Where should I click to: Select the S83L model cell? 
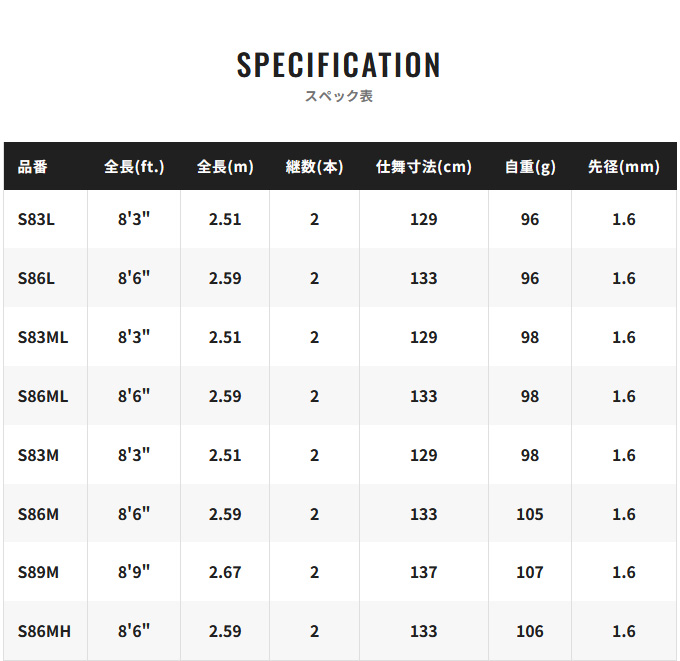[x=36, y=220]
